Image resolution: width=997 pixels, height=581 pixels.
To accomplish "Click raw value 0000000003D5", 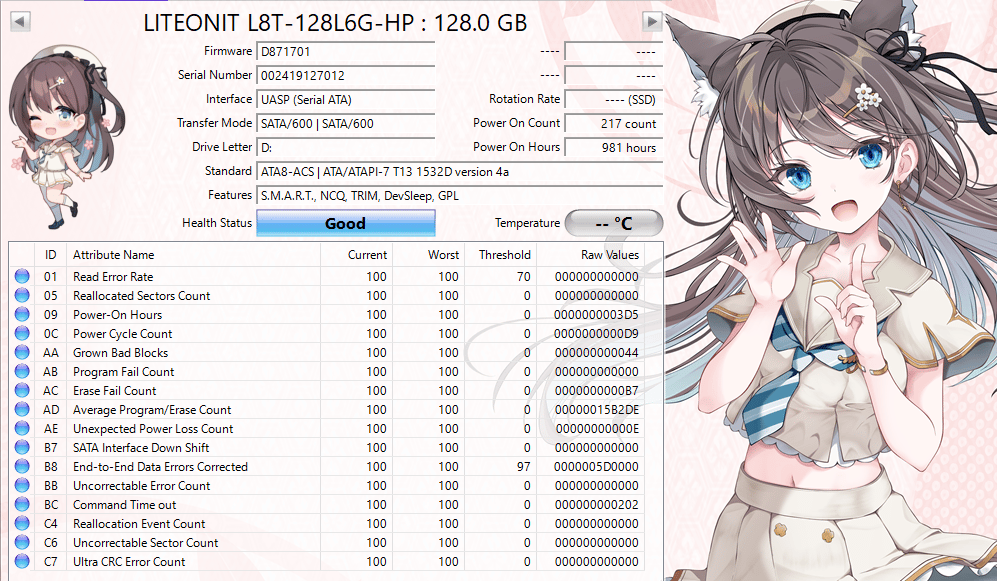I will click(x=596, y=315).
